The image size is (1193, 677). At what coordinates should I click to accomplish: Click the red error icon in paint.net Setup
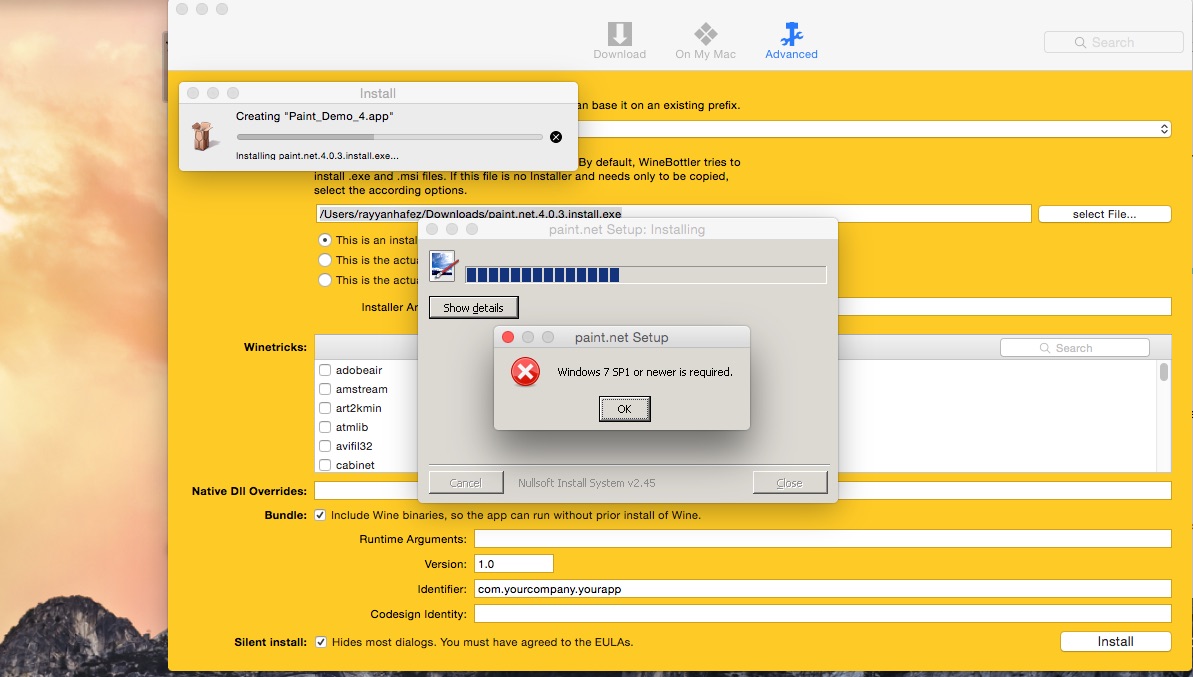click(x=525, y=372)
